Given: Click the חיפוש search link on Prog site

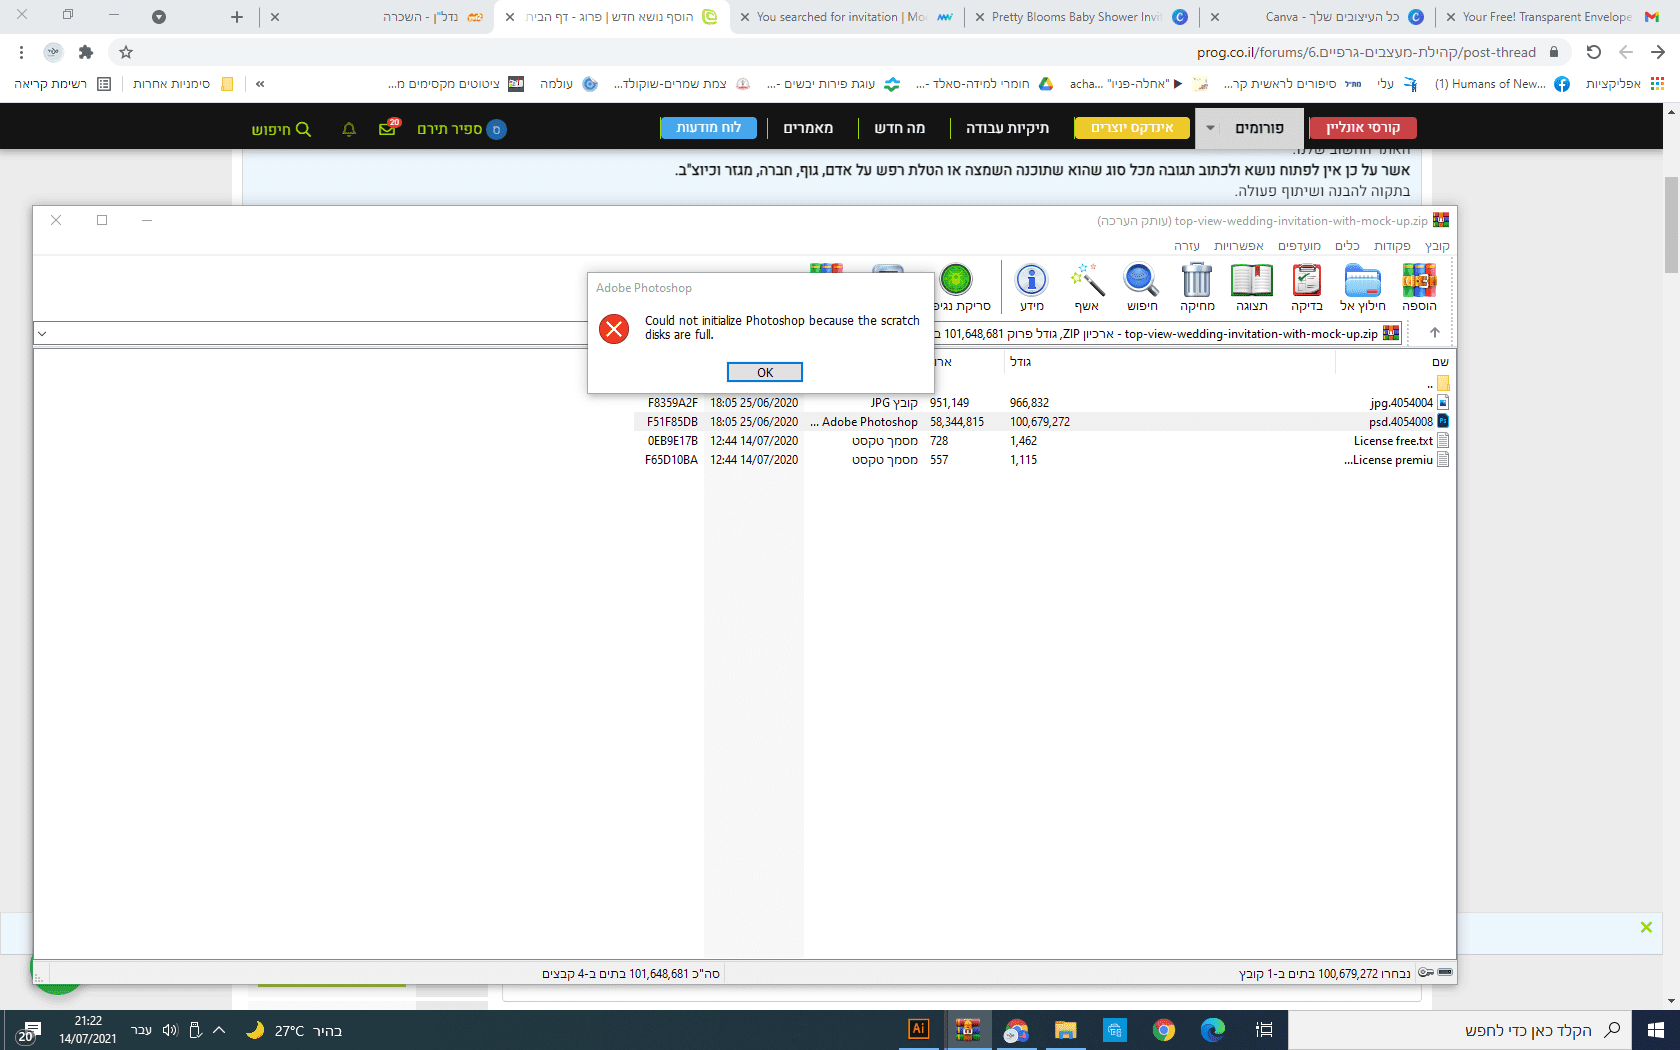Looking at the screenshot, I should [x=281, y=129].
